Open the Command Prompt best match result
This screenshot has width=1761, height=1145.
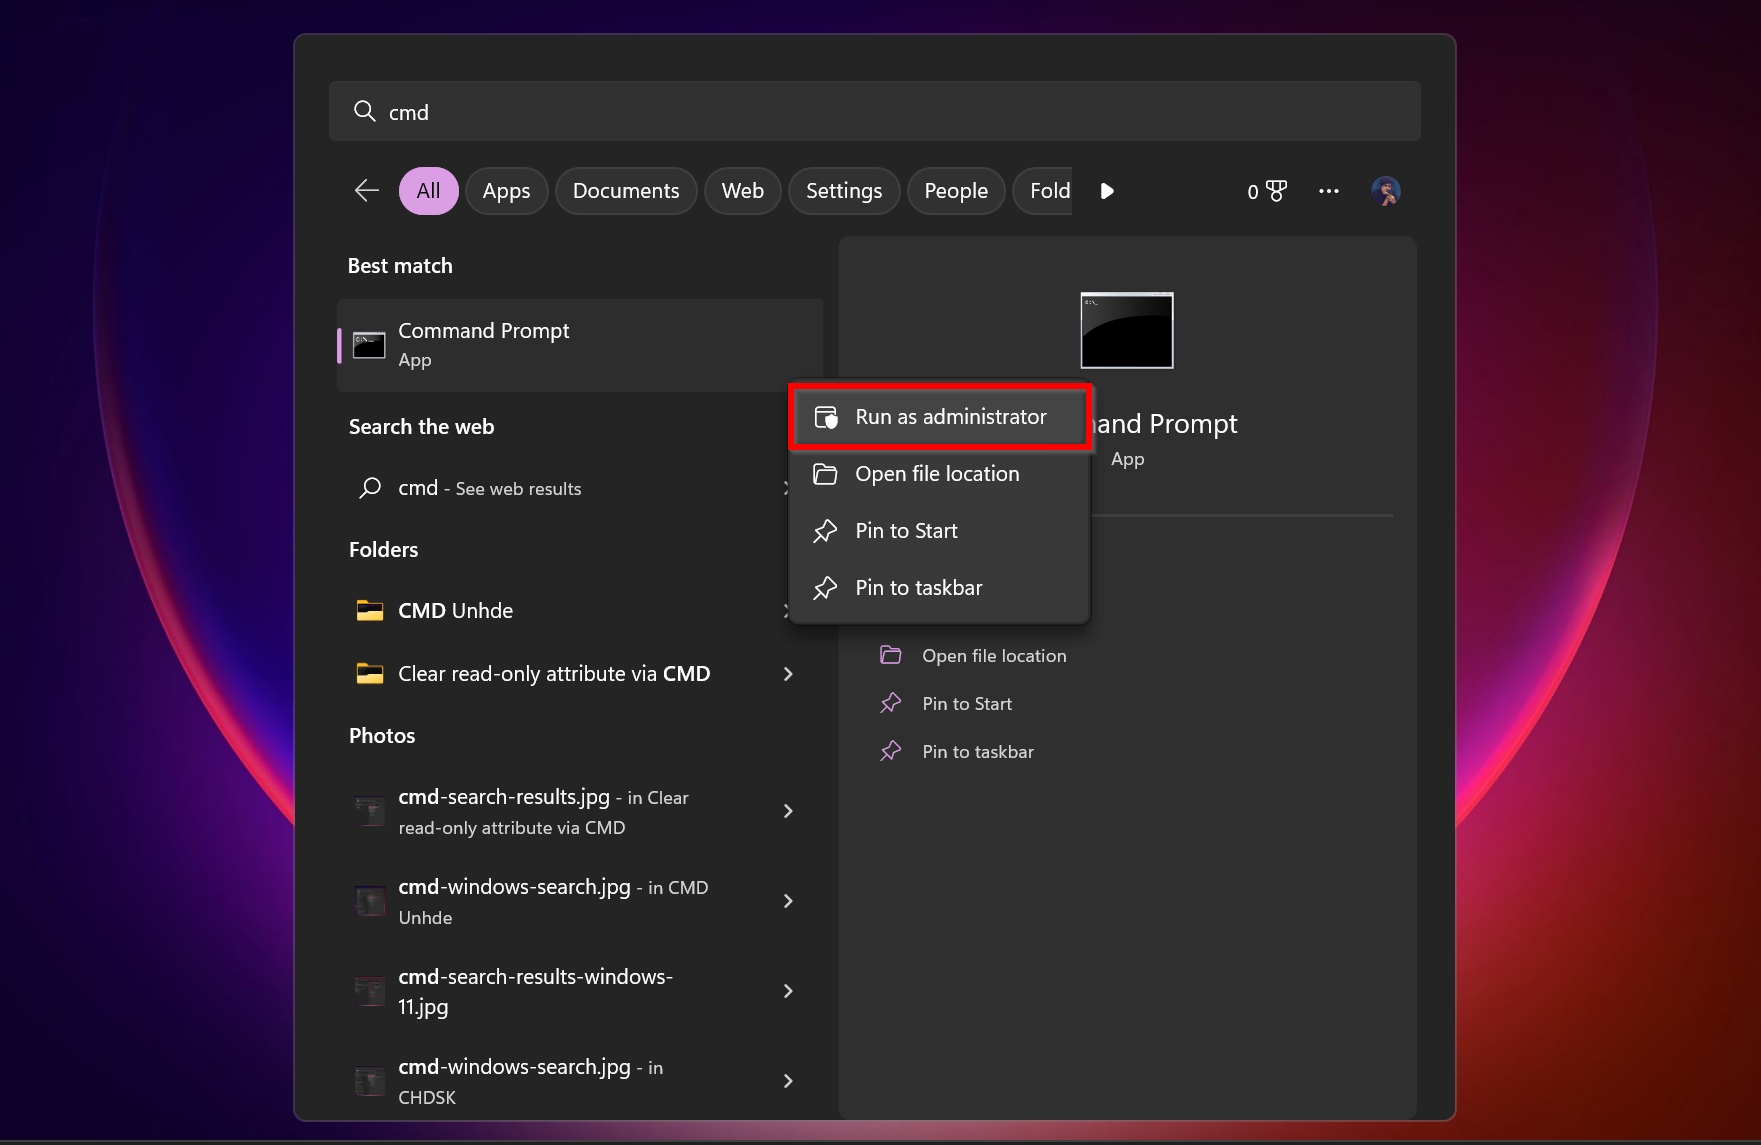tap(580, 345)
